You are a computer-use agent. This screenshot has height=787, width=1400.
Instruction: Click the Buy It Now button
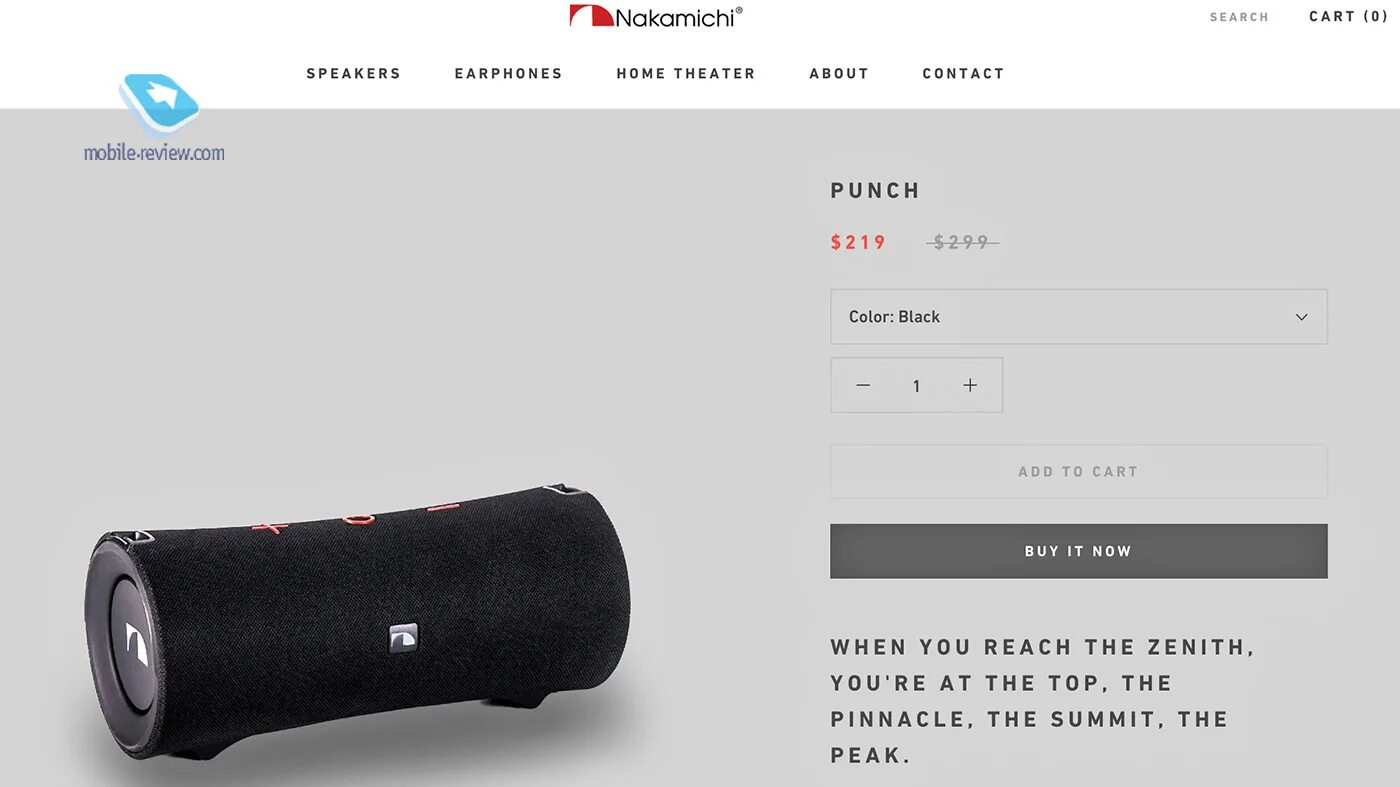pyautogui.click(x=1078, y=551)
